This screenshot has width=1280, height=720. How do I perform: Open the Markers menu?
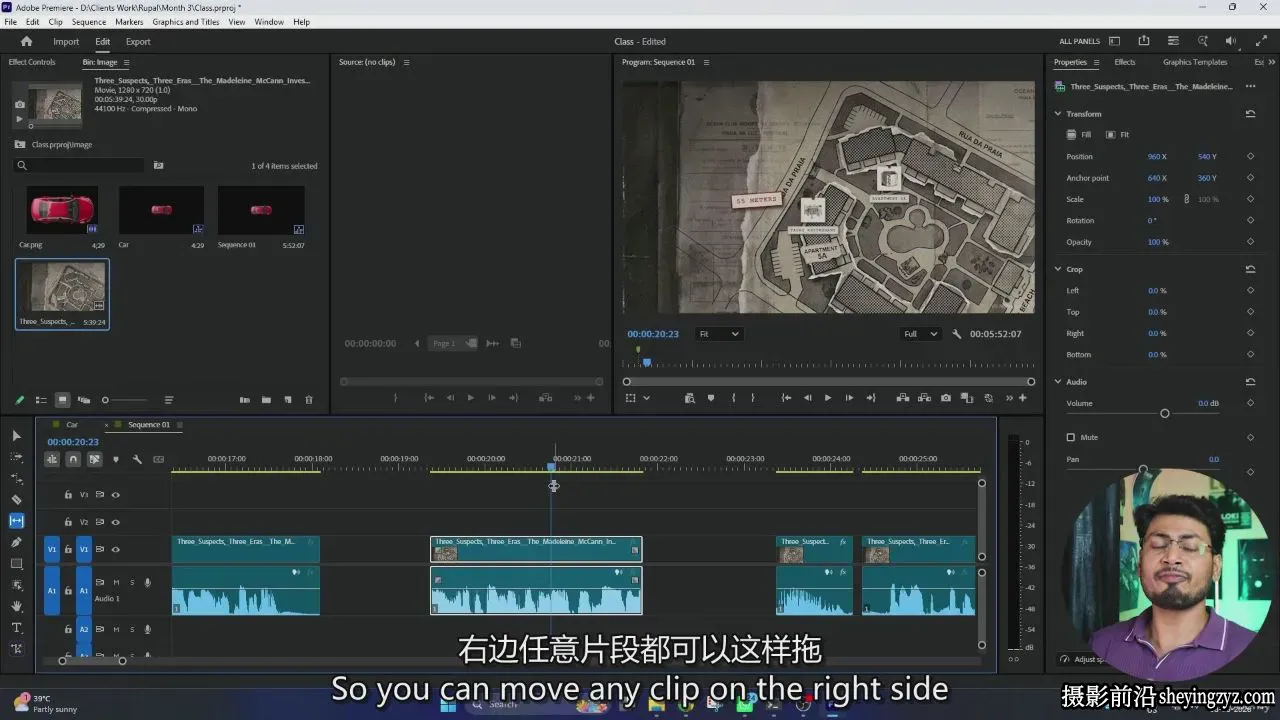(x=129, y=22)
